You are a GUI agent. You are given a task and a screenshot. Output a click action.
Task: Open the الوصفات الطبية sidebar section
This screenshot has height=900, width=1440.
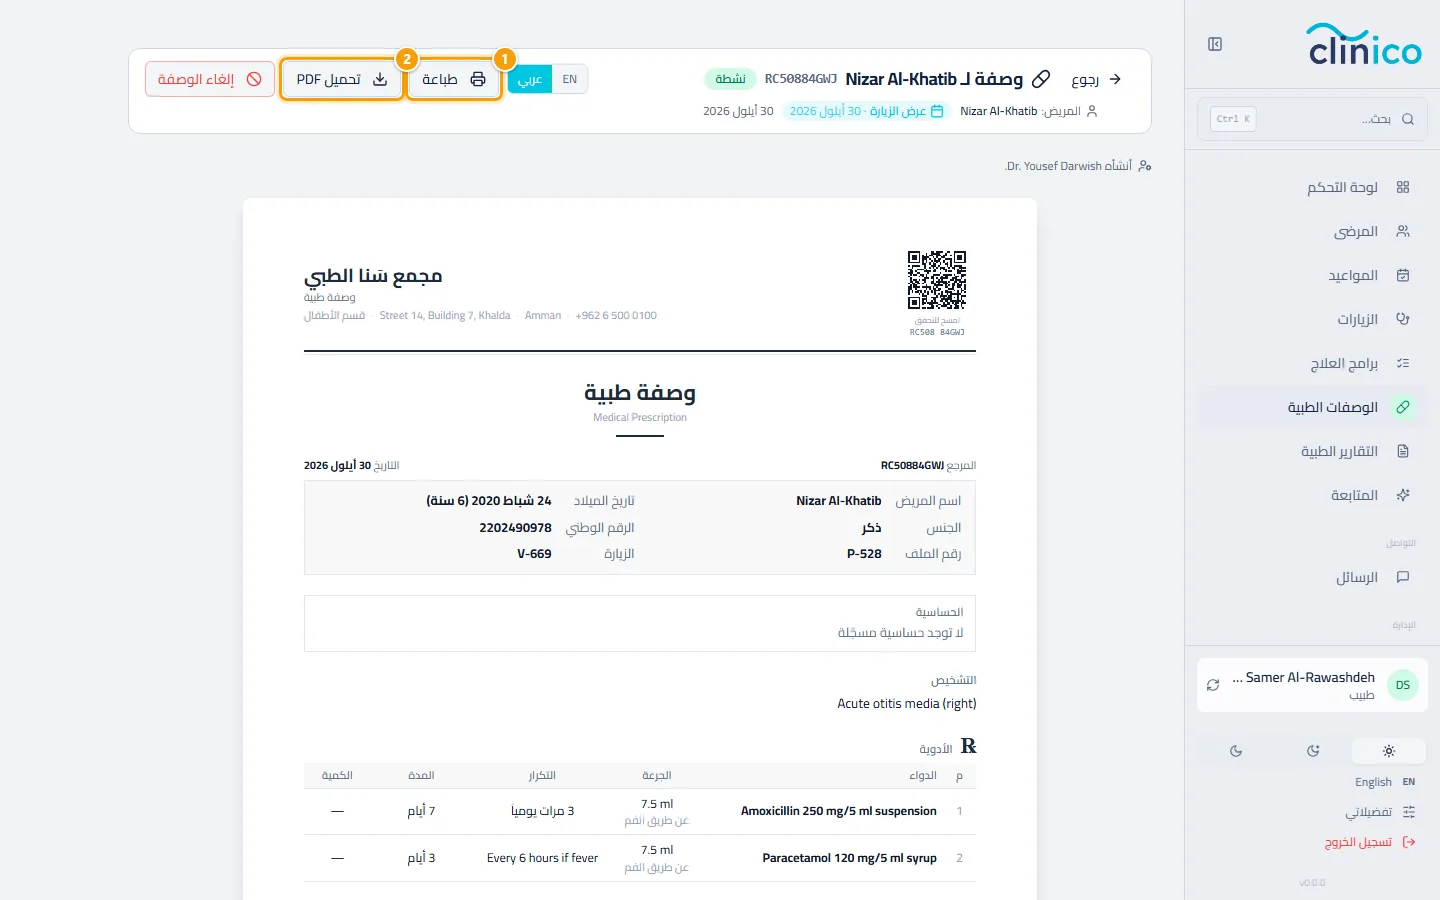(1312, 407)
